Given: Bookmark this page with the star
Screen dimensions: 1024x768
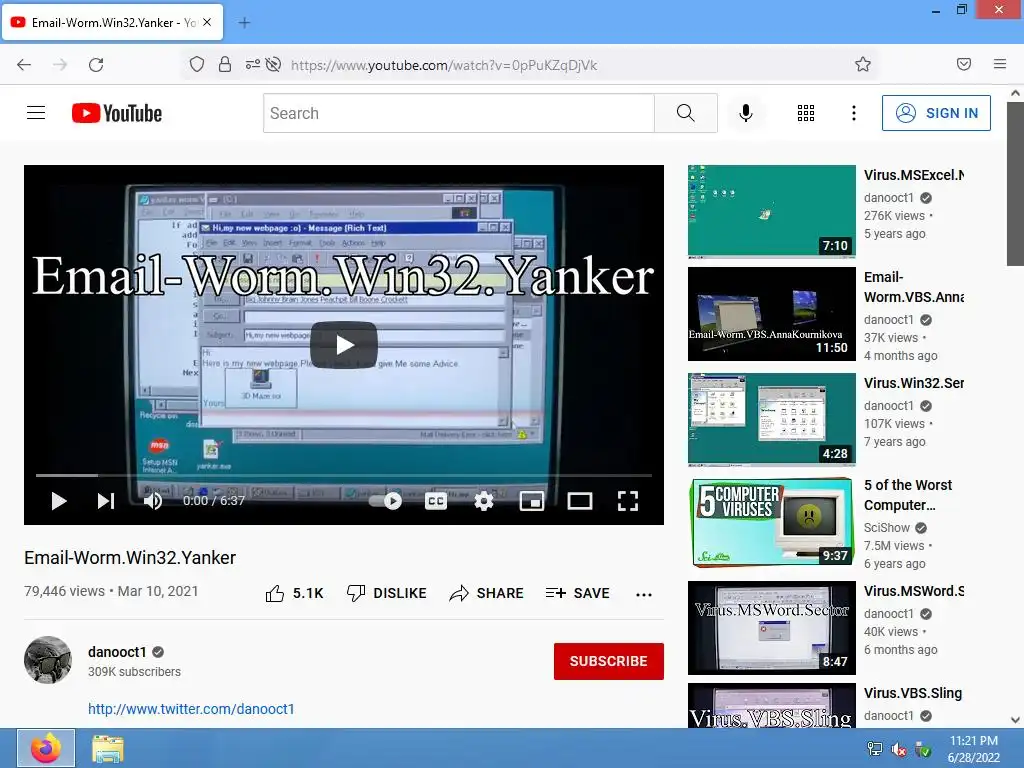Looking at the screenshot, I should click(x=863, y=65).
